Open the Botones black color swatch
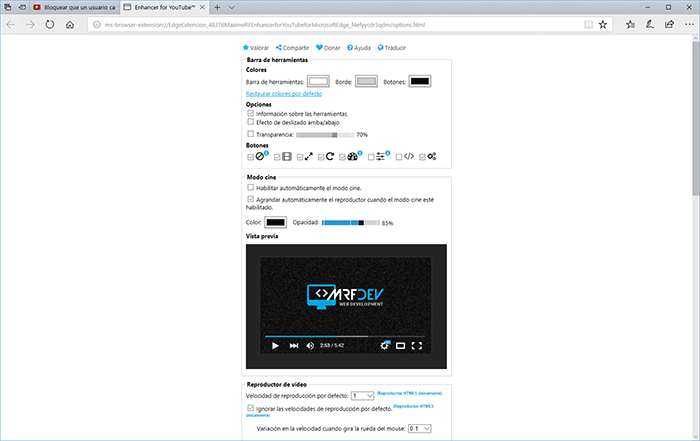Screen dimensions: 700x441 420,81
